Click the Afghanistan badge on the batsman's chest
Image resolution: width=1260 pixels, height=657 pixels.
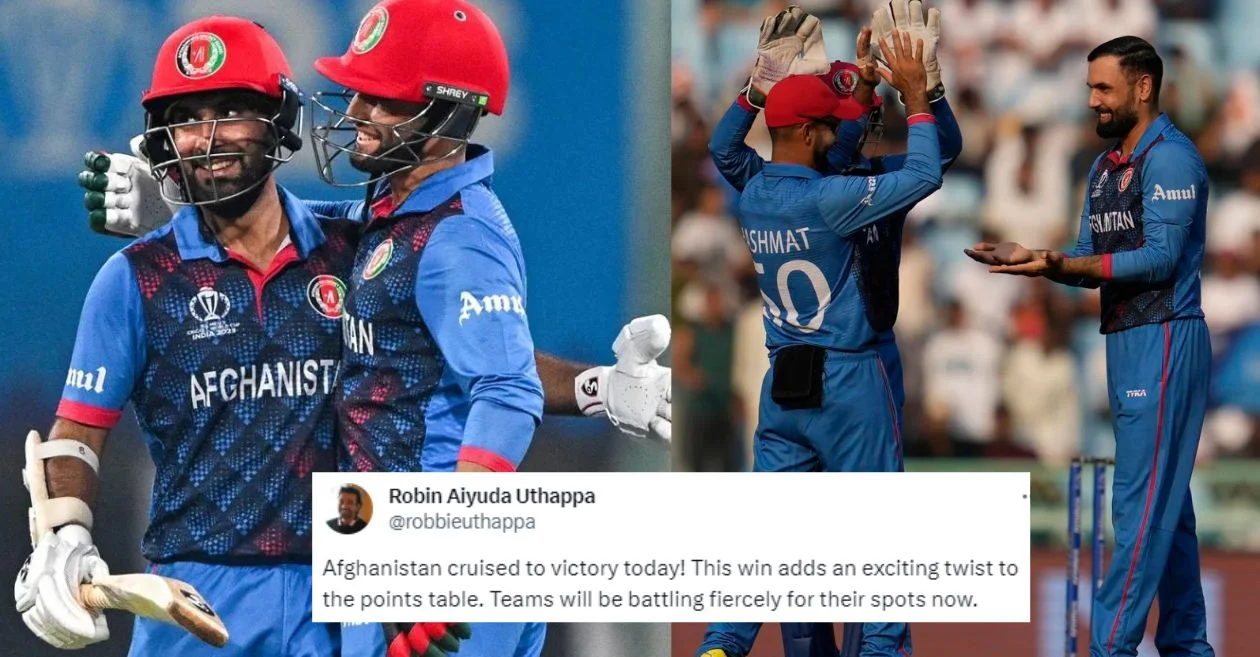(x=327, y=296)
